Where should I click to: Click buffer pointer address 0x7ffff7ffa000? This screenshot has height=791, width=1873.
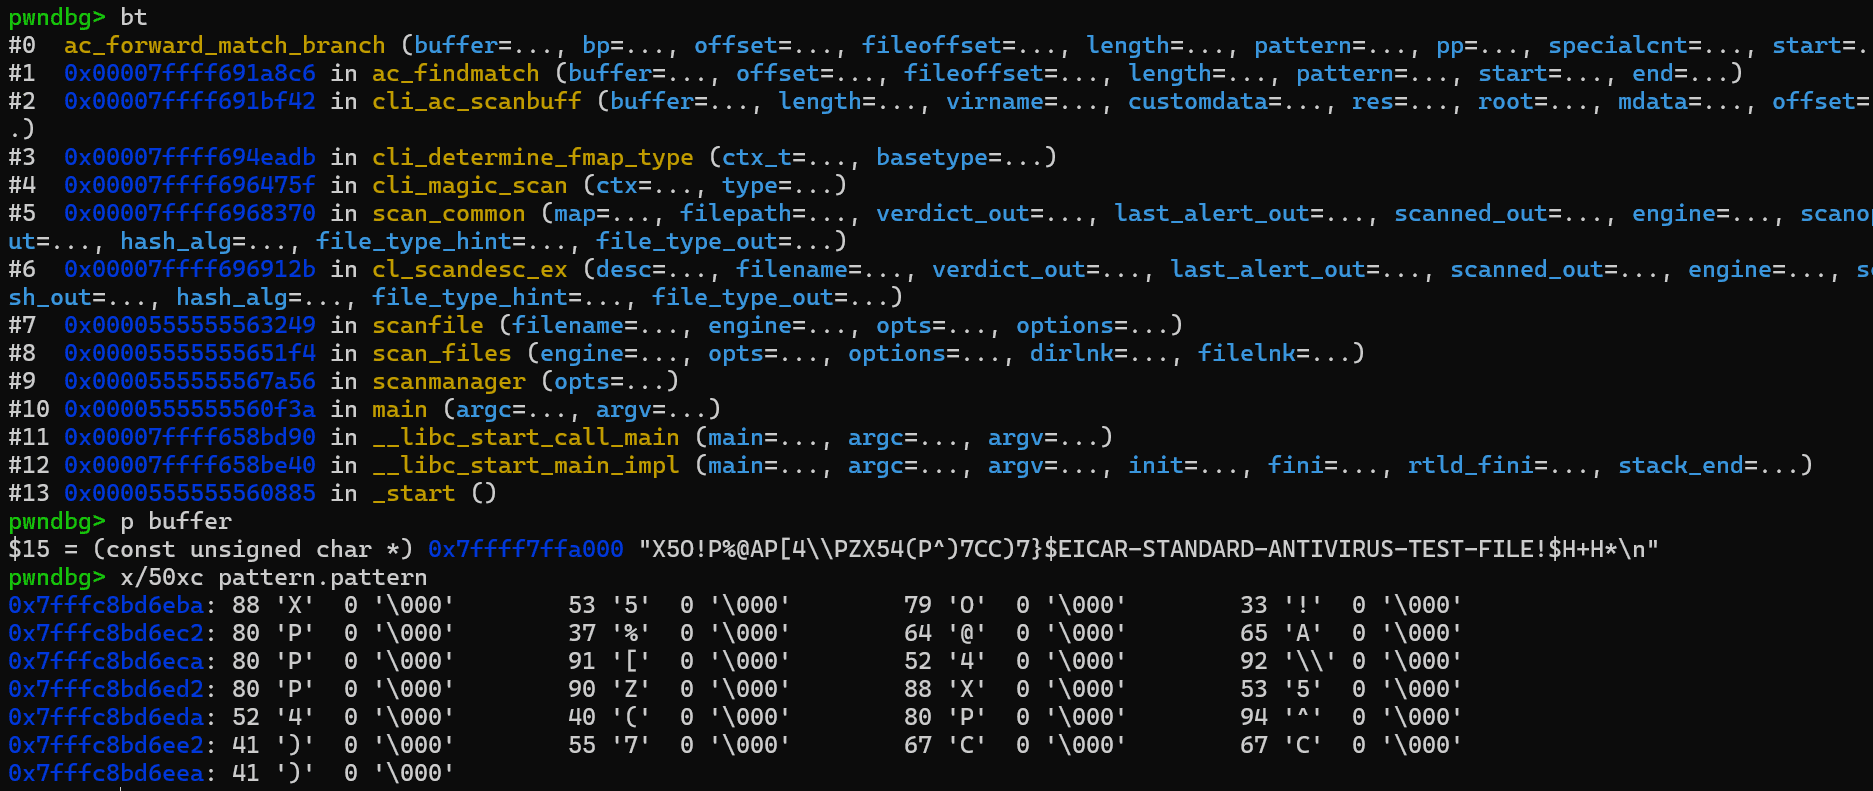coord(525,550)
